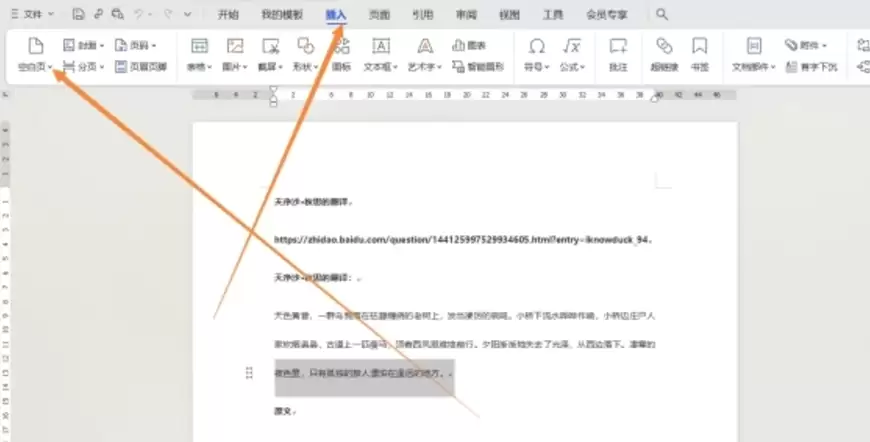The width and height of the screenshot is (870, 442).
Task: Expand the Page Break (分页) dropdown
Action: click(102, 67)
